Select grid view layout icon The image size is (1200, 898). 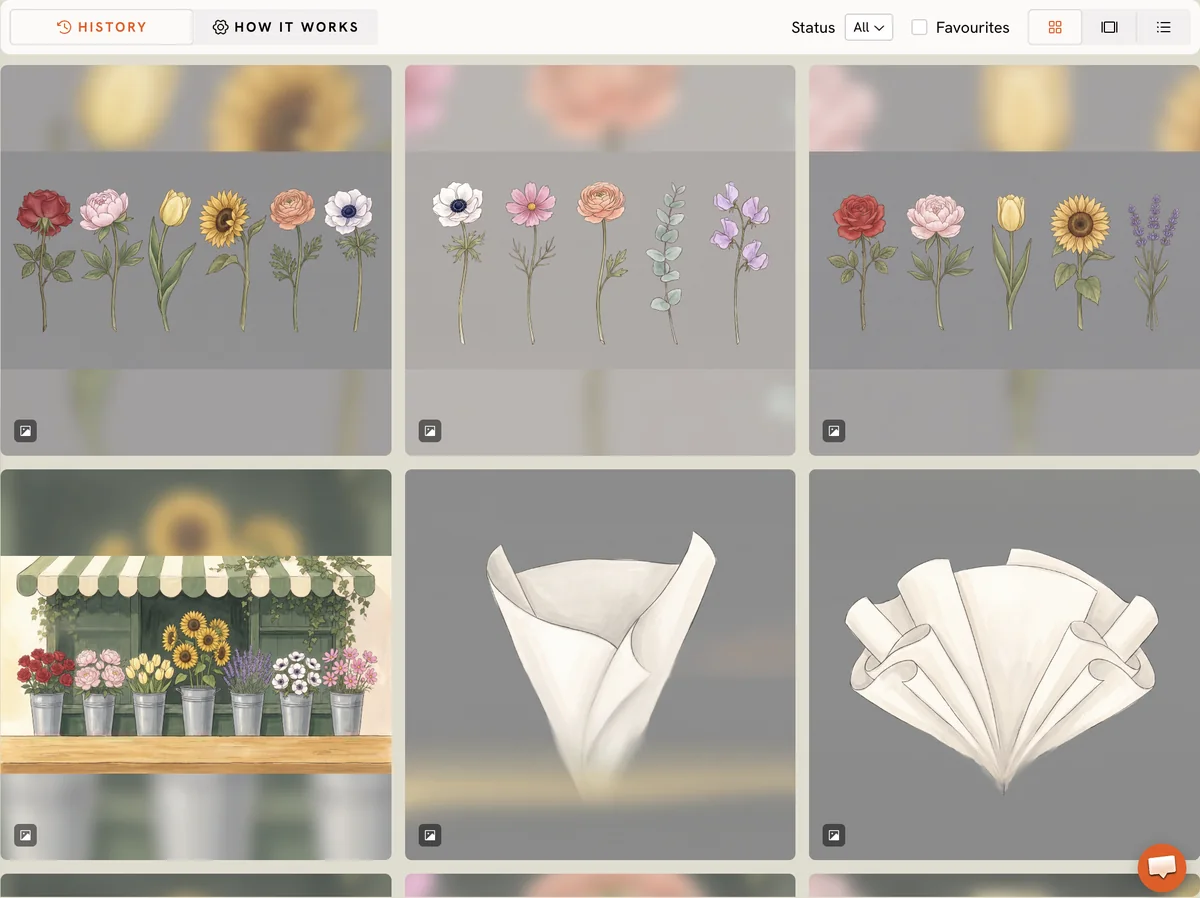tap(1055, 27)
